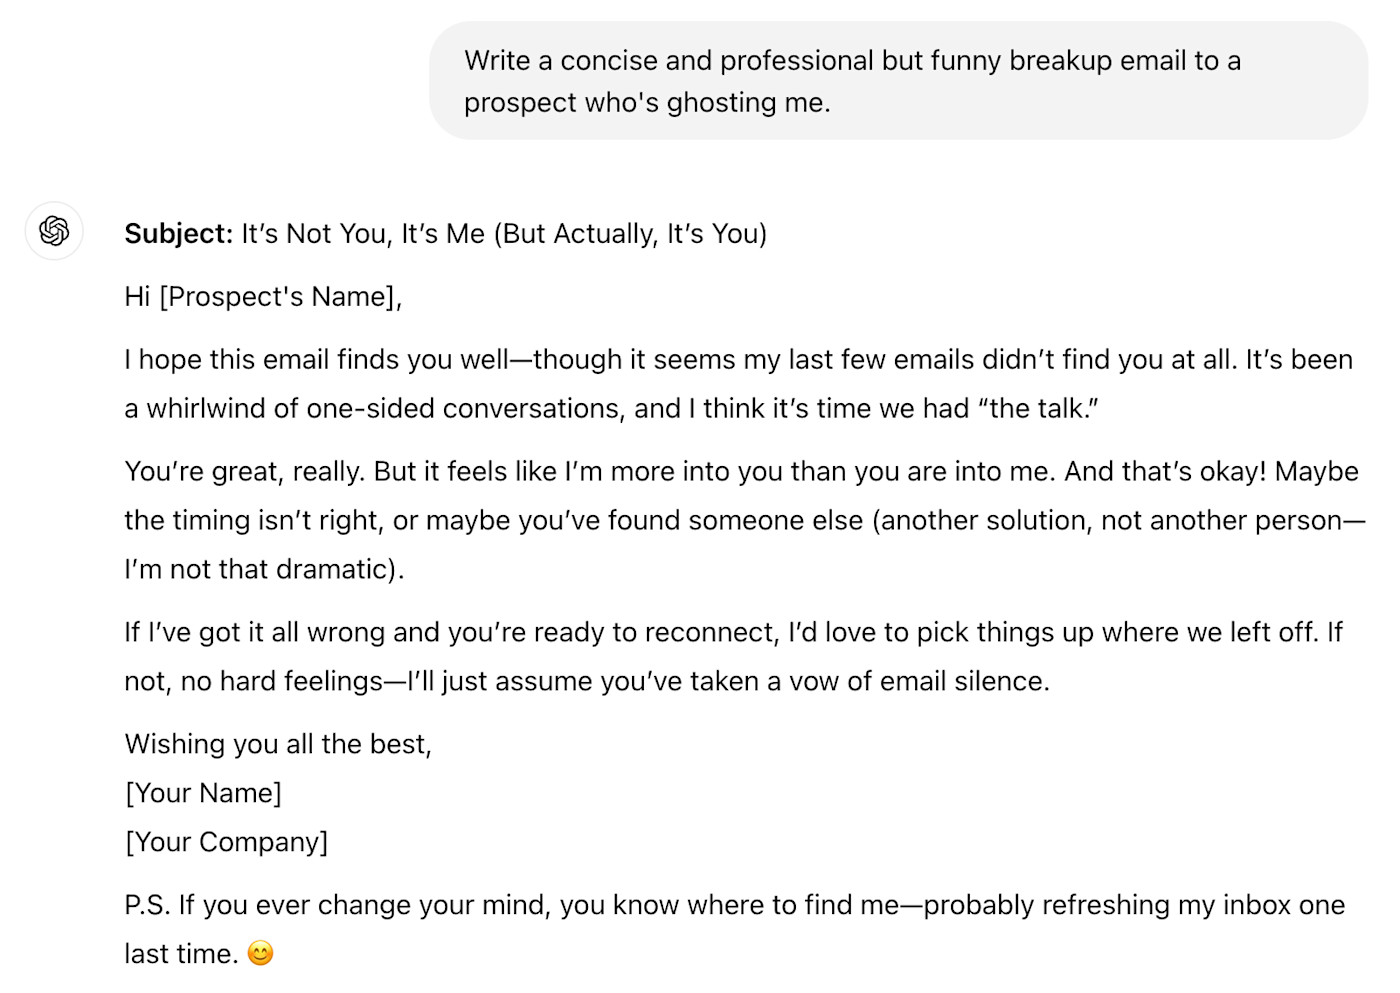This screenshot has height=993, width=1400.
Task: Click the 'Hi [Prospect's Name],' greeting line
Action: click(x=263, y=297)
